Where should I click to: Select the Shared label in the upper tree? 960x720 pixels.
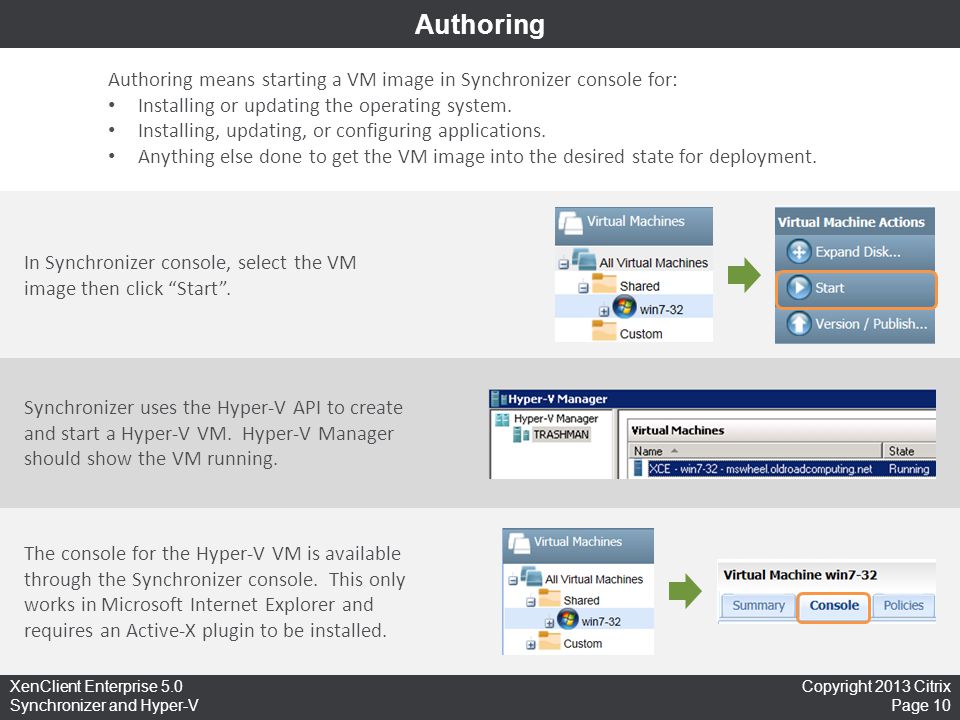[x=640, y=286]
